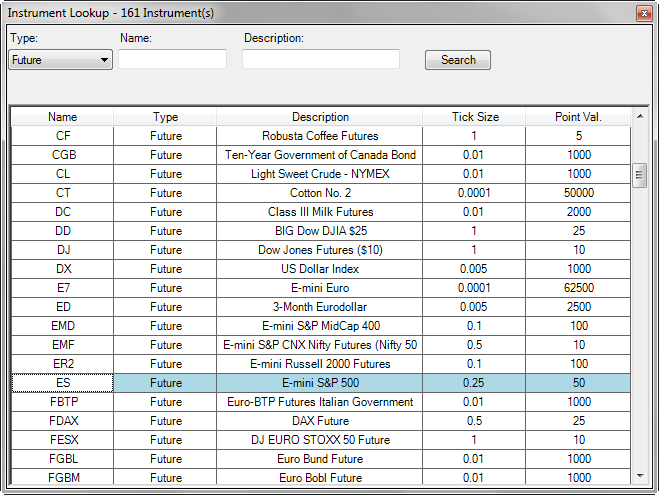Screen dimensions: 659x495
Task: Select the CGB instrument name cell
Action: [x=63, y=155]
